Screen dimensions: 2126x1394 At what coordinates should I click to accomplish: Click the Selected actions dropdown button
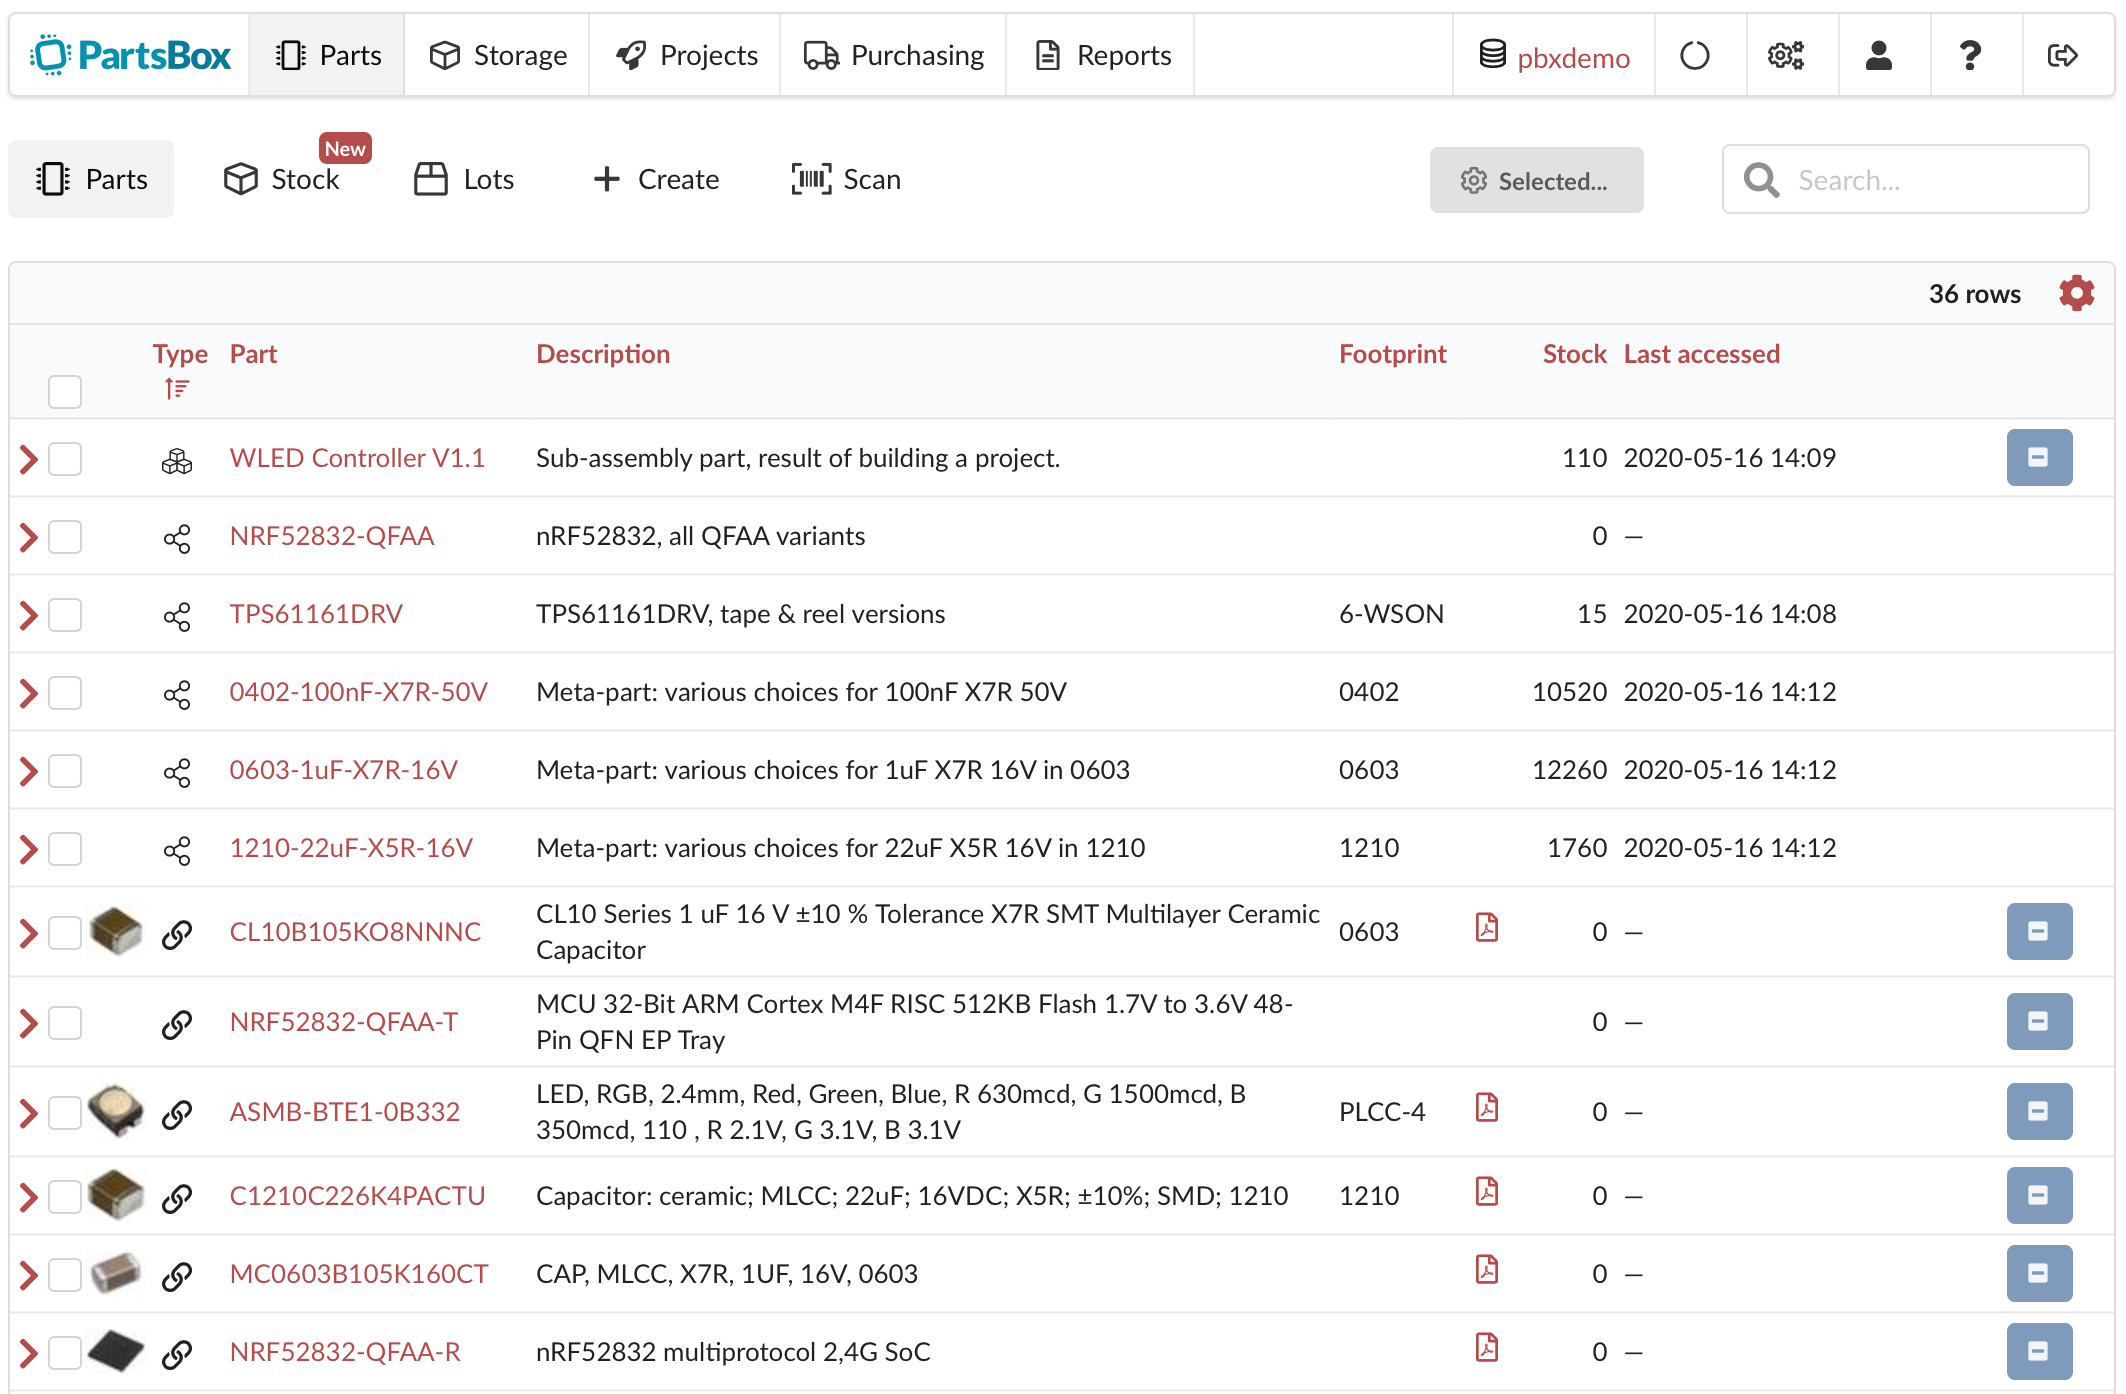(x=1538, y=177)
